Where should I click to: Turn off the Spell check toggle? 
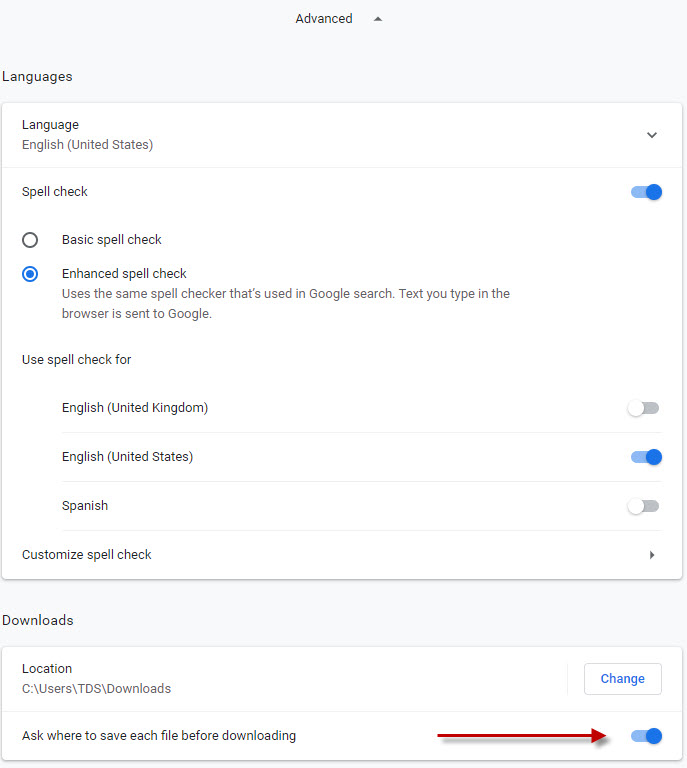pos(646,192)
